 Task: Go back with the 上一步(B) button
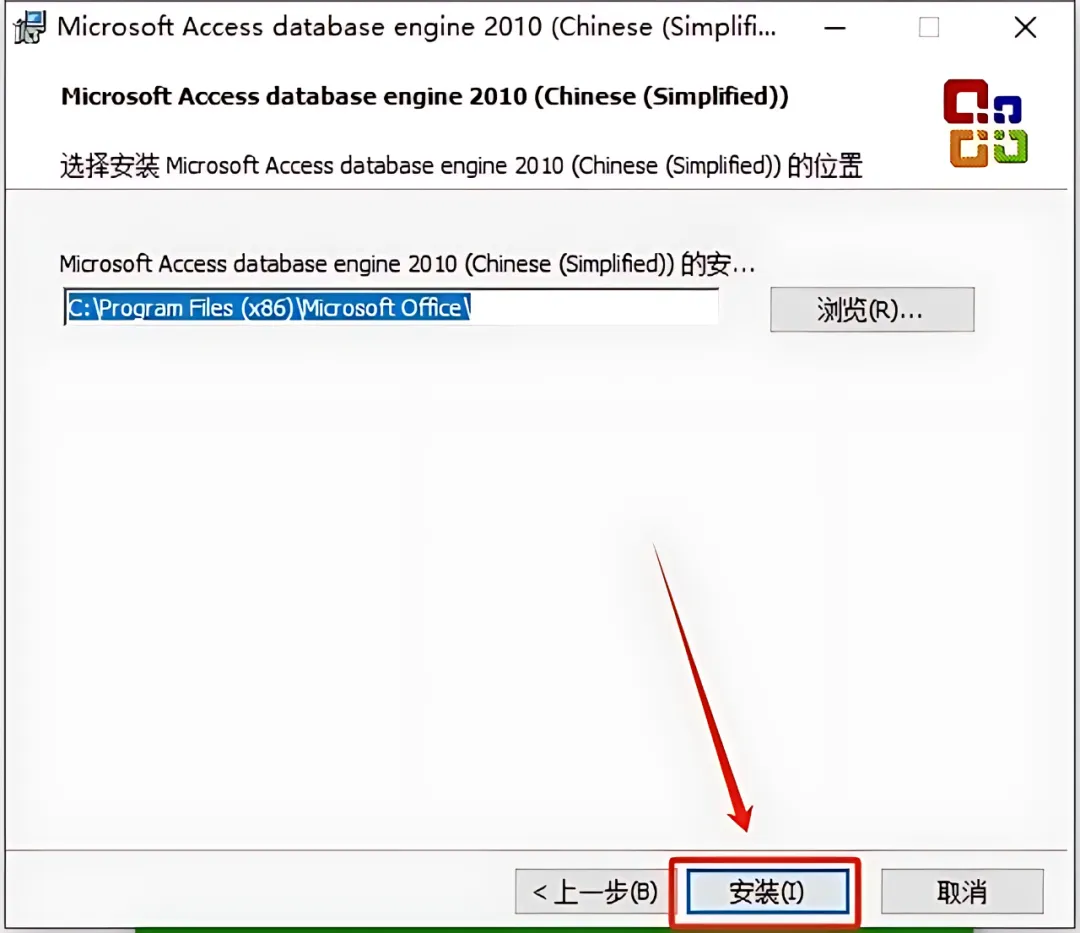point(594,892)
